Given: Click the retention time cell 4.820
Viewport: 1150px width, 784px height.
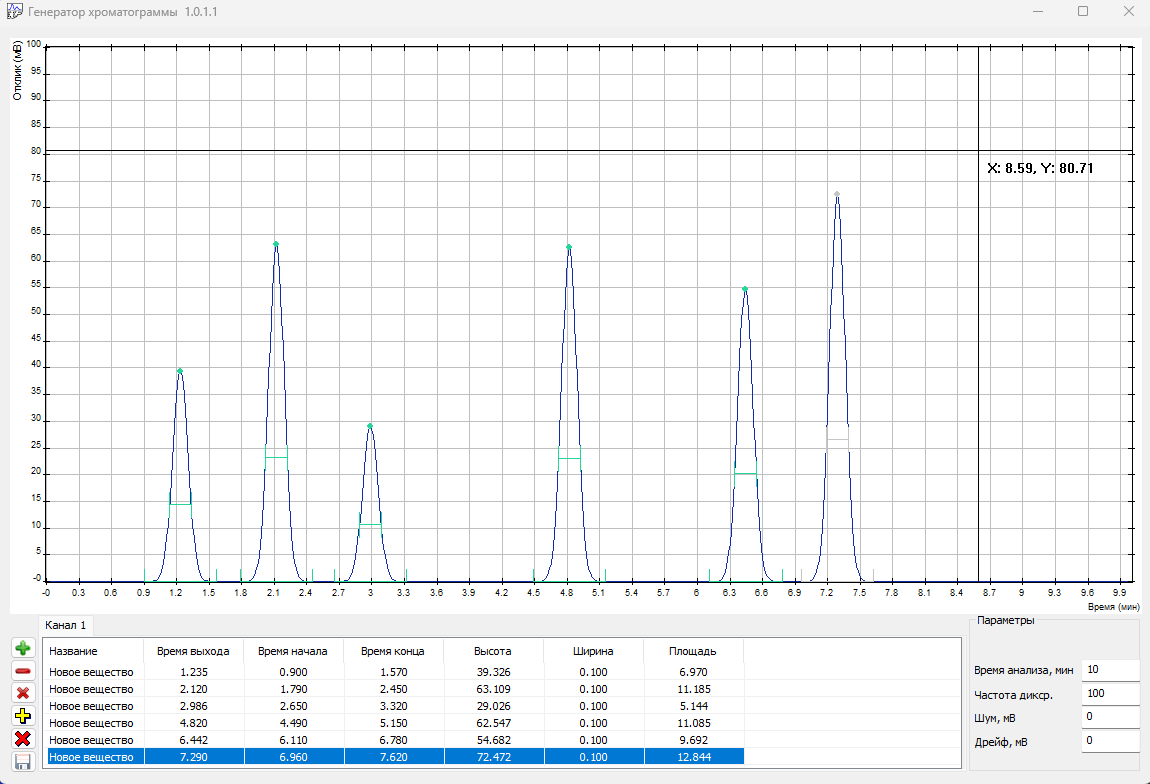Looking at the screenshot, I should tap(194, 723).
